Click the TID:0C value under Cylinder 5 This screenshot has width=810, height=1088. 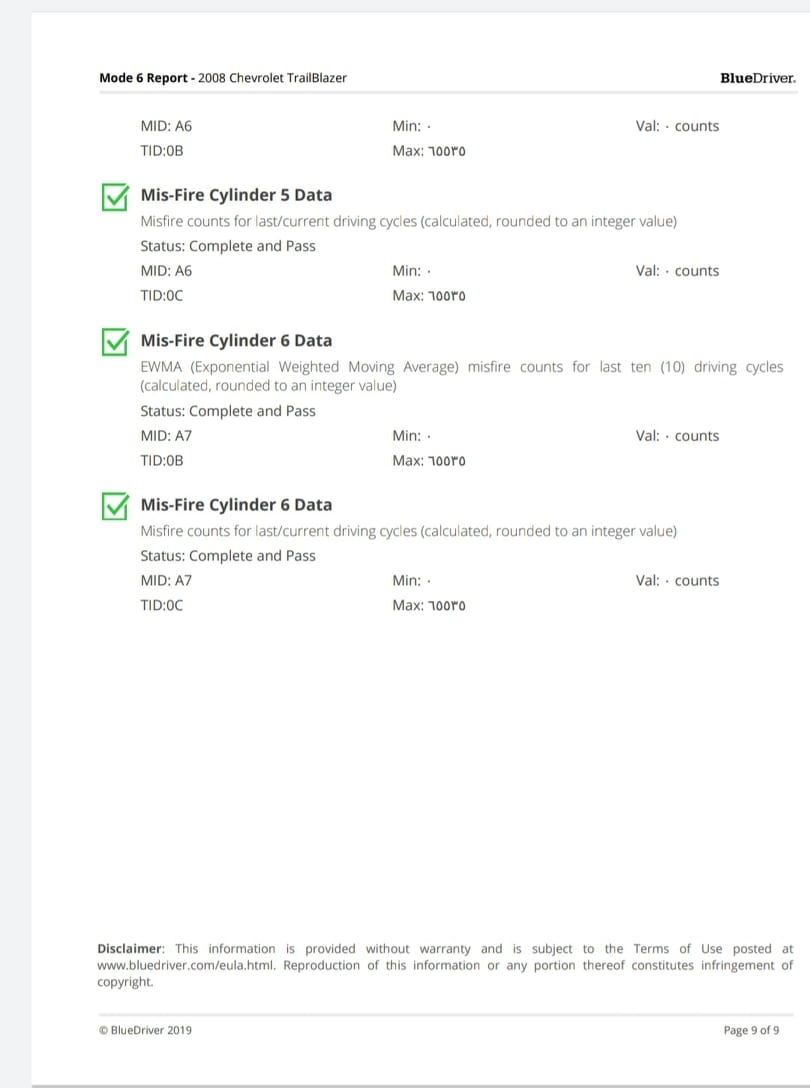click(x=162, y=296)
